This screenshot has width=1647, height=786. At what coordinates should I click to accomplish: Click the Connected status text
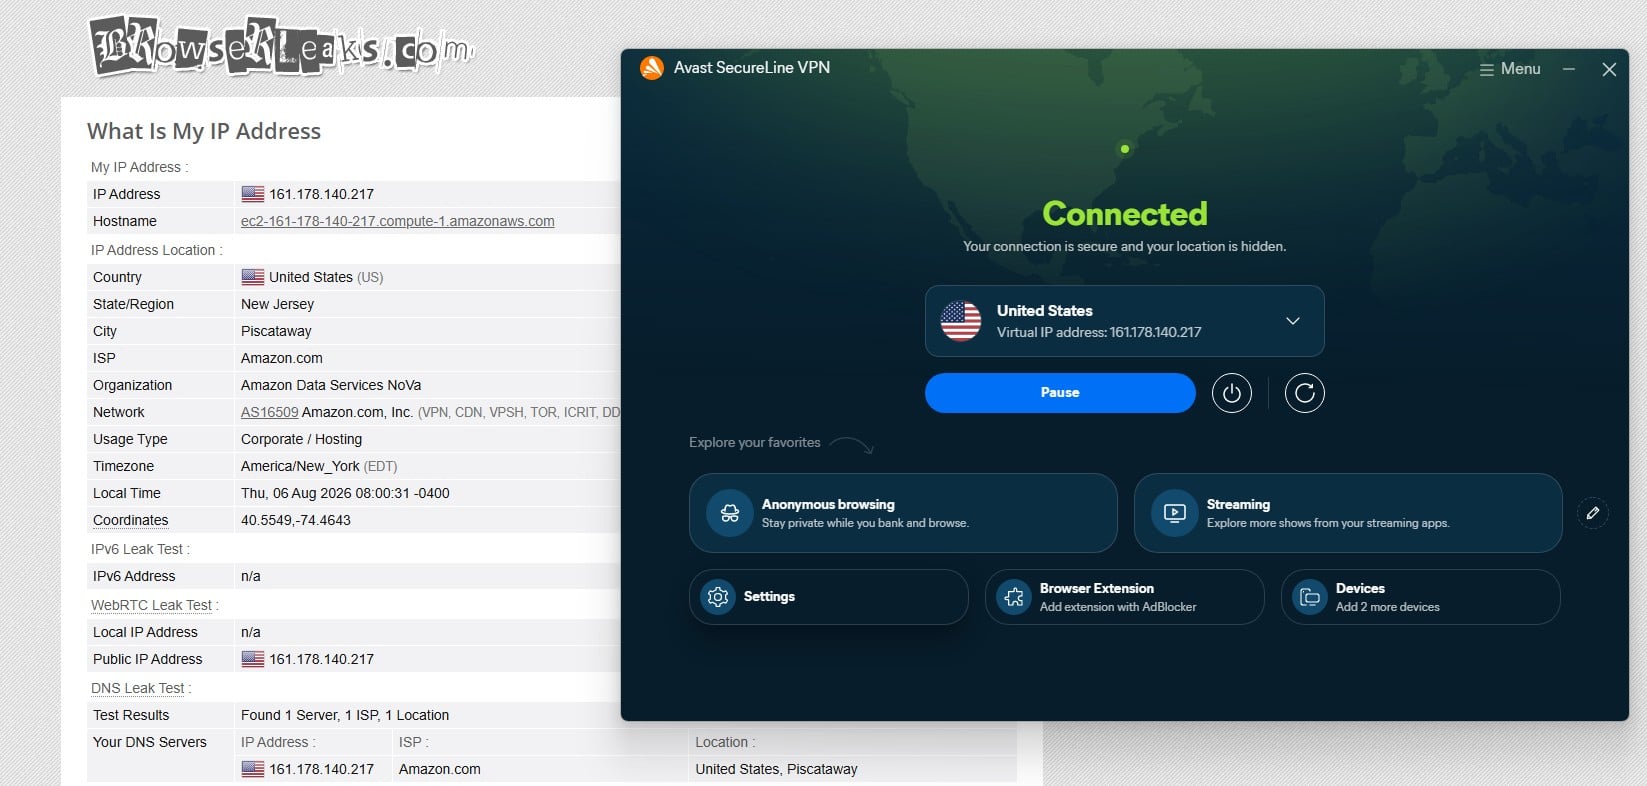[1125, 213]
